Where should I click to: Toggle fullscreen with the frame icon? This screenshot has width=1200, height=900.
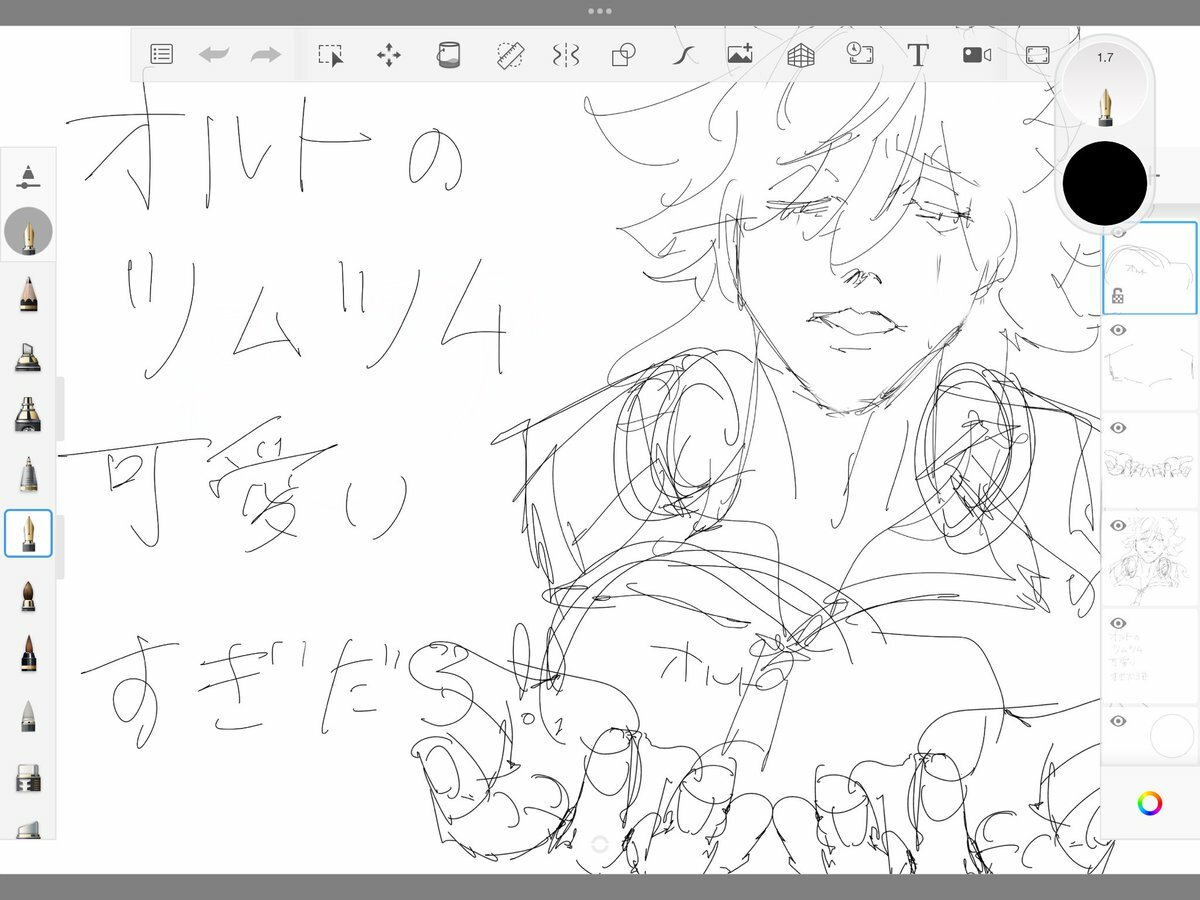tap(1037, 55)
